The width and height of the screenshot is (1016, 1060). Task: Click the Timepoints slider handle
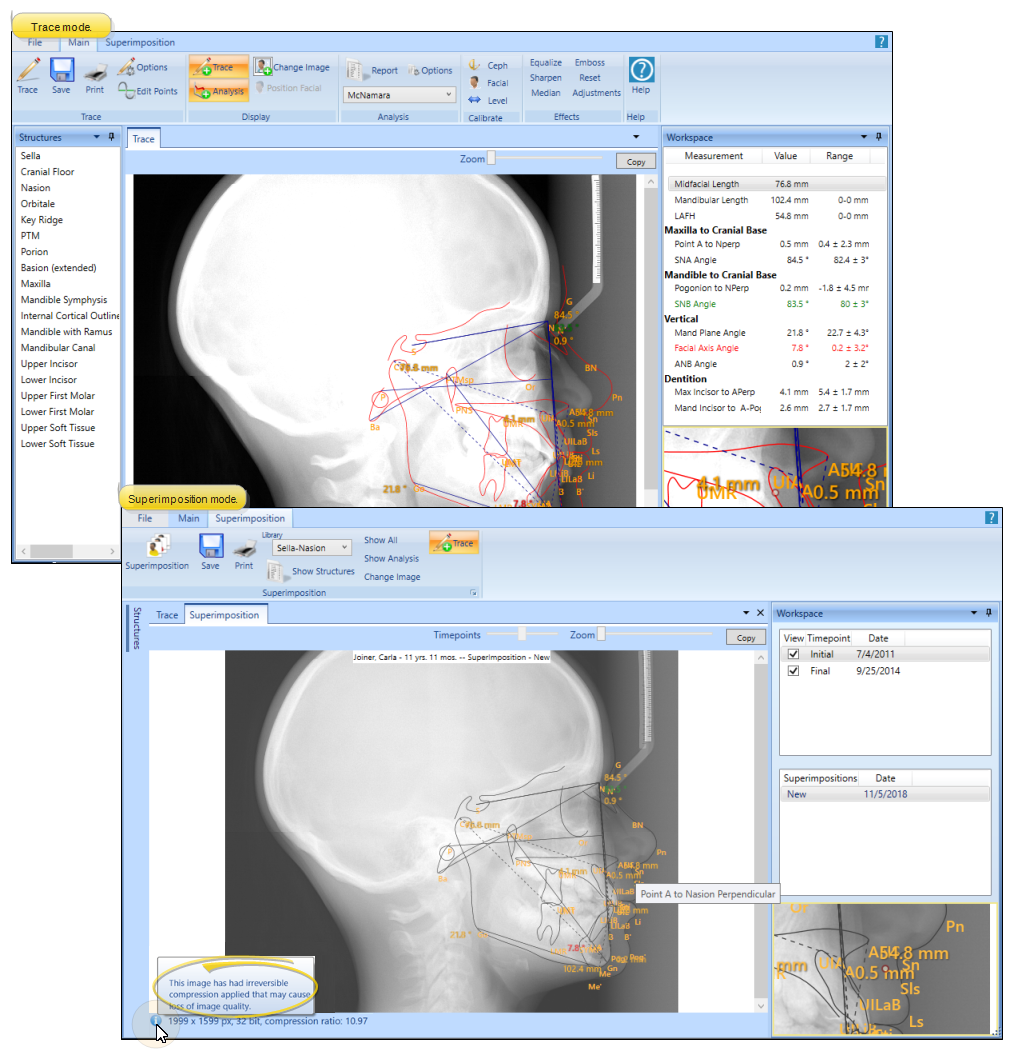point(521,634)
